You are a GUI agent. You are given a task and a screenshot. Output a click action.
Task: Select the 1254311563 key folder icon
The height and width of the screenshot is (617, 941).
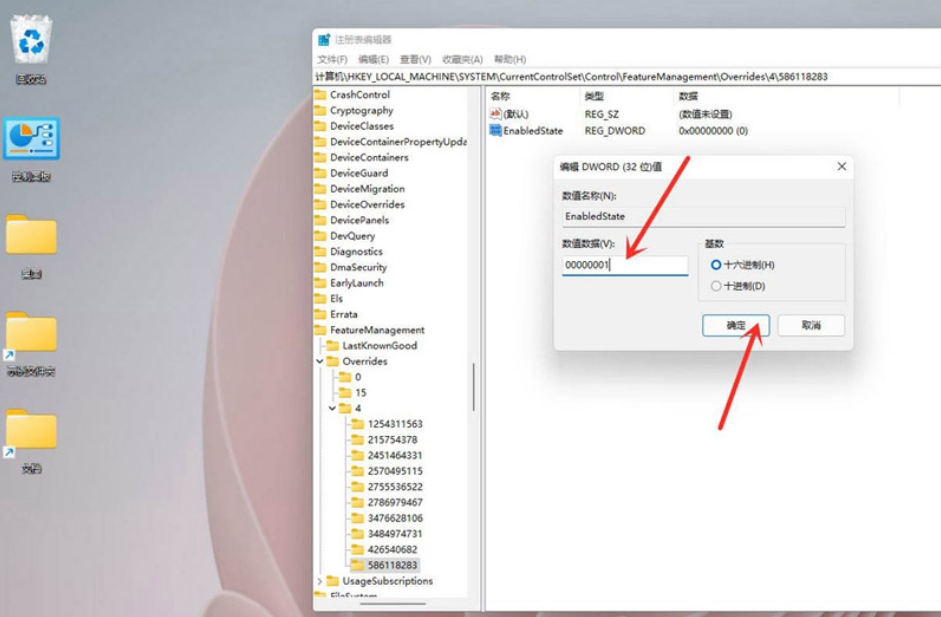click(357, 424)
